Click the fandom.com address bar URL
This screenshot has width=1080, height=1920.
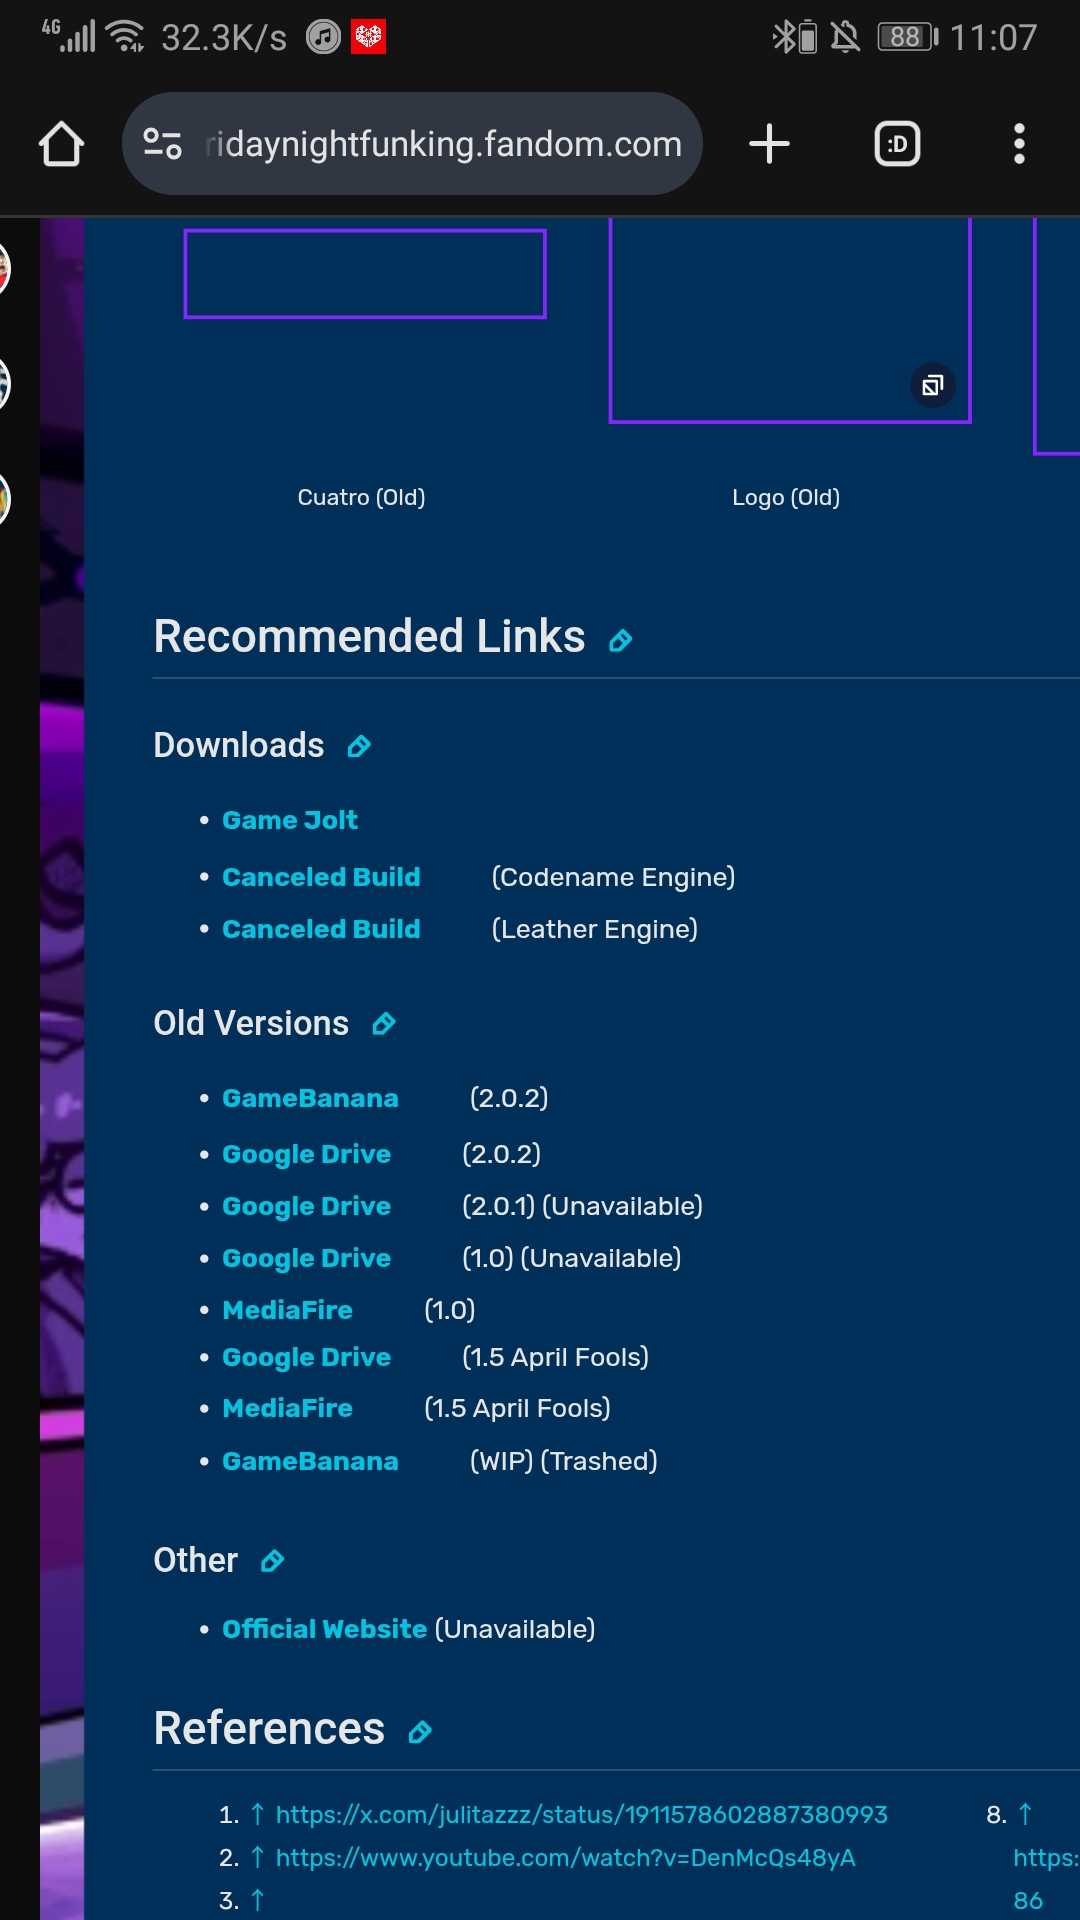pyautogui.click(x=443, y=144)
